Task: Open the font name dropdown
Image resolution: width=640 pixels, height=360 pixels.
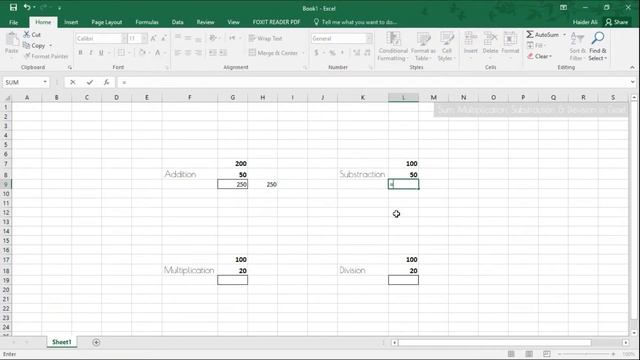Action: point(124,38)
